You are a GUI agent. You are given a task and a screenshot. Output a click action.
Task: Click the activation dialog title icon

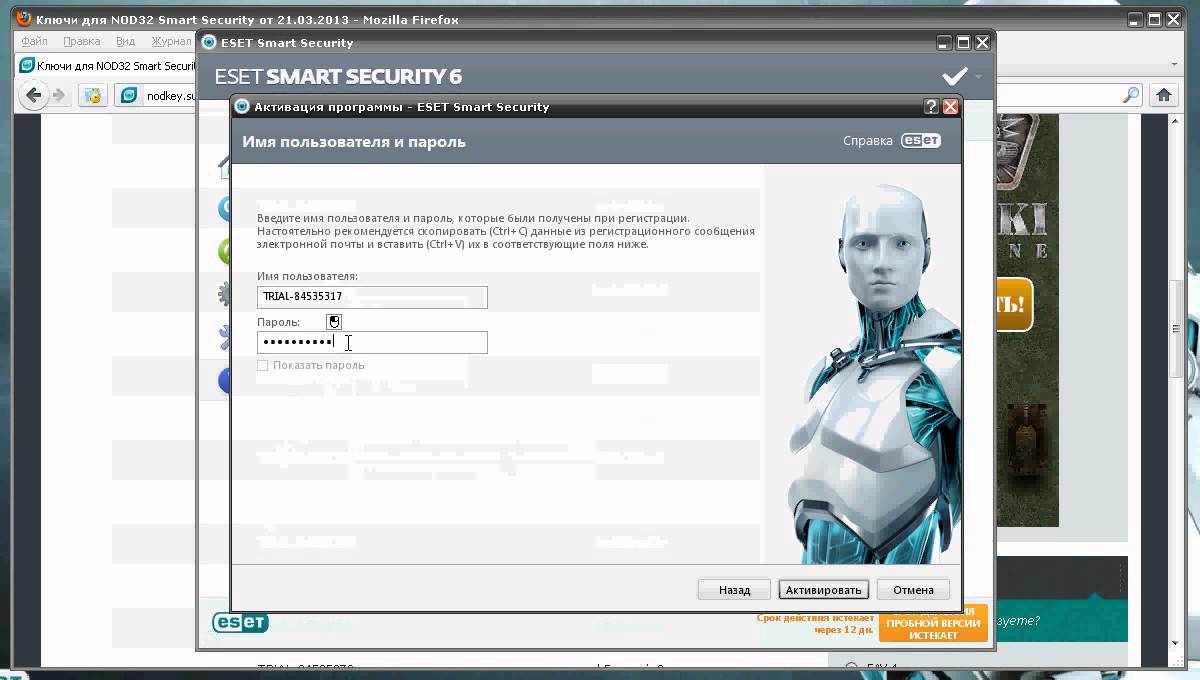point(242,106)
